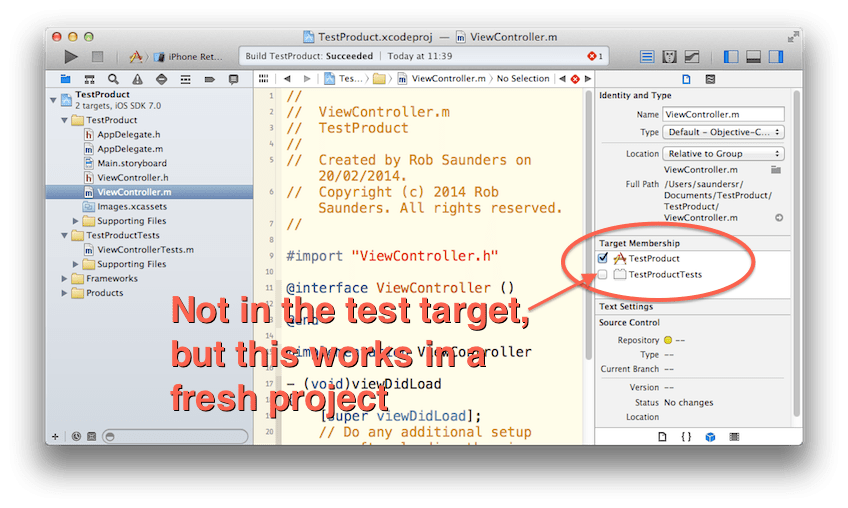Reveal full path in Finder arrow
848x508 pixels.
(x=779, y=217)
